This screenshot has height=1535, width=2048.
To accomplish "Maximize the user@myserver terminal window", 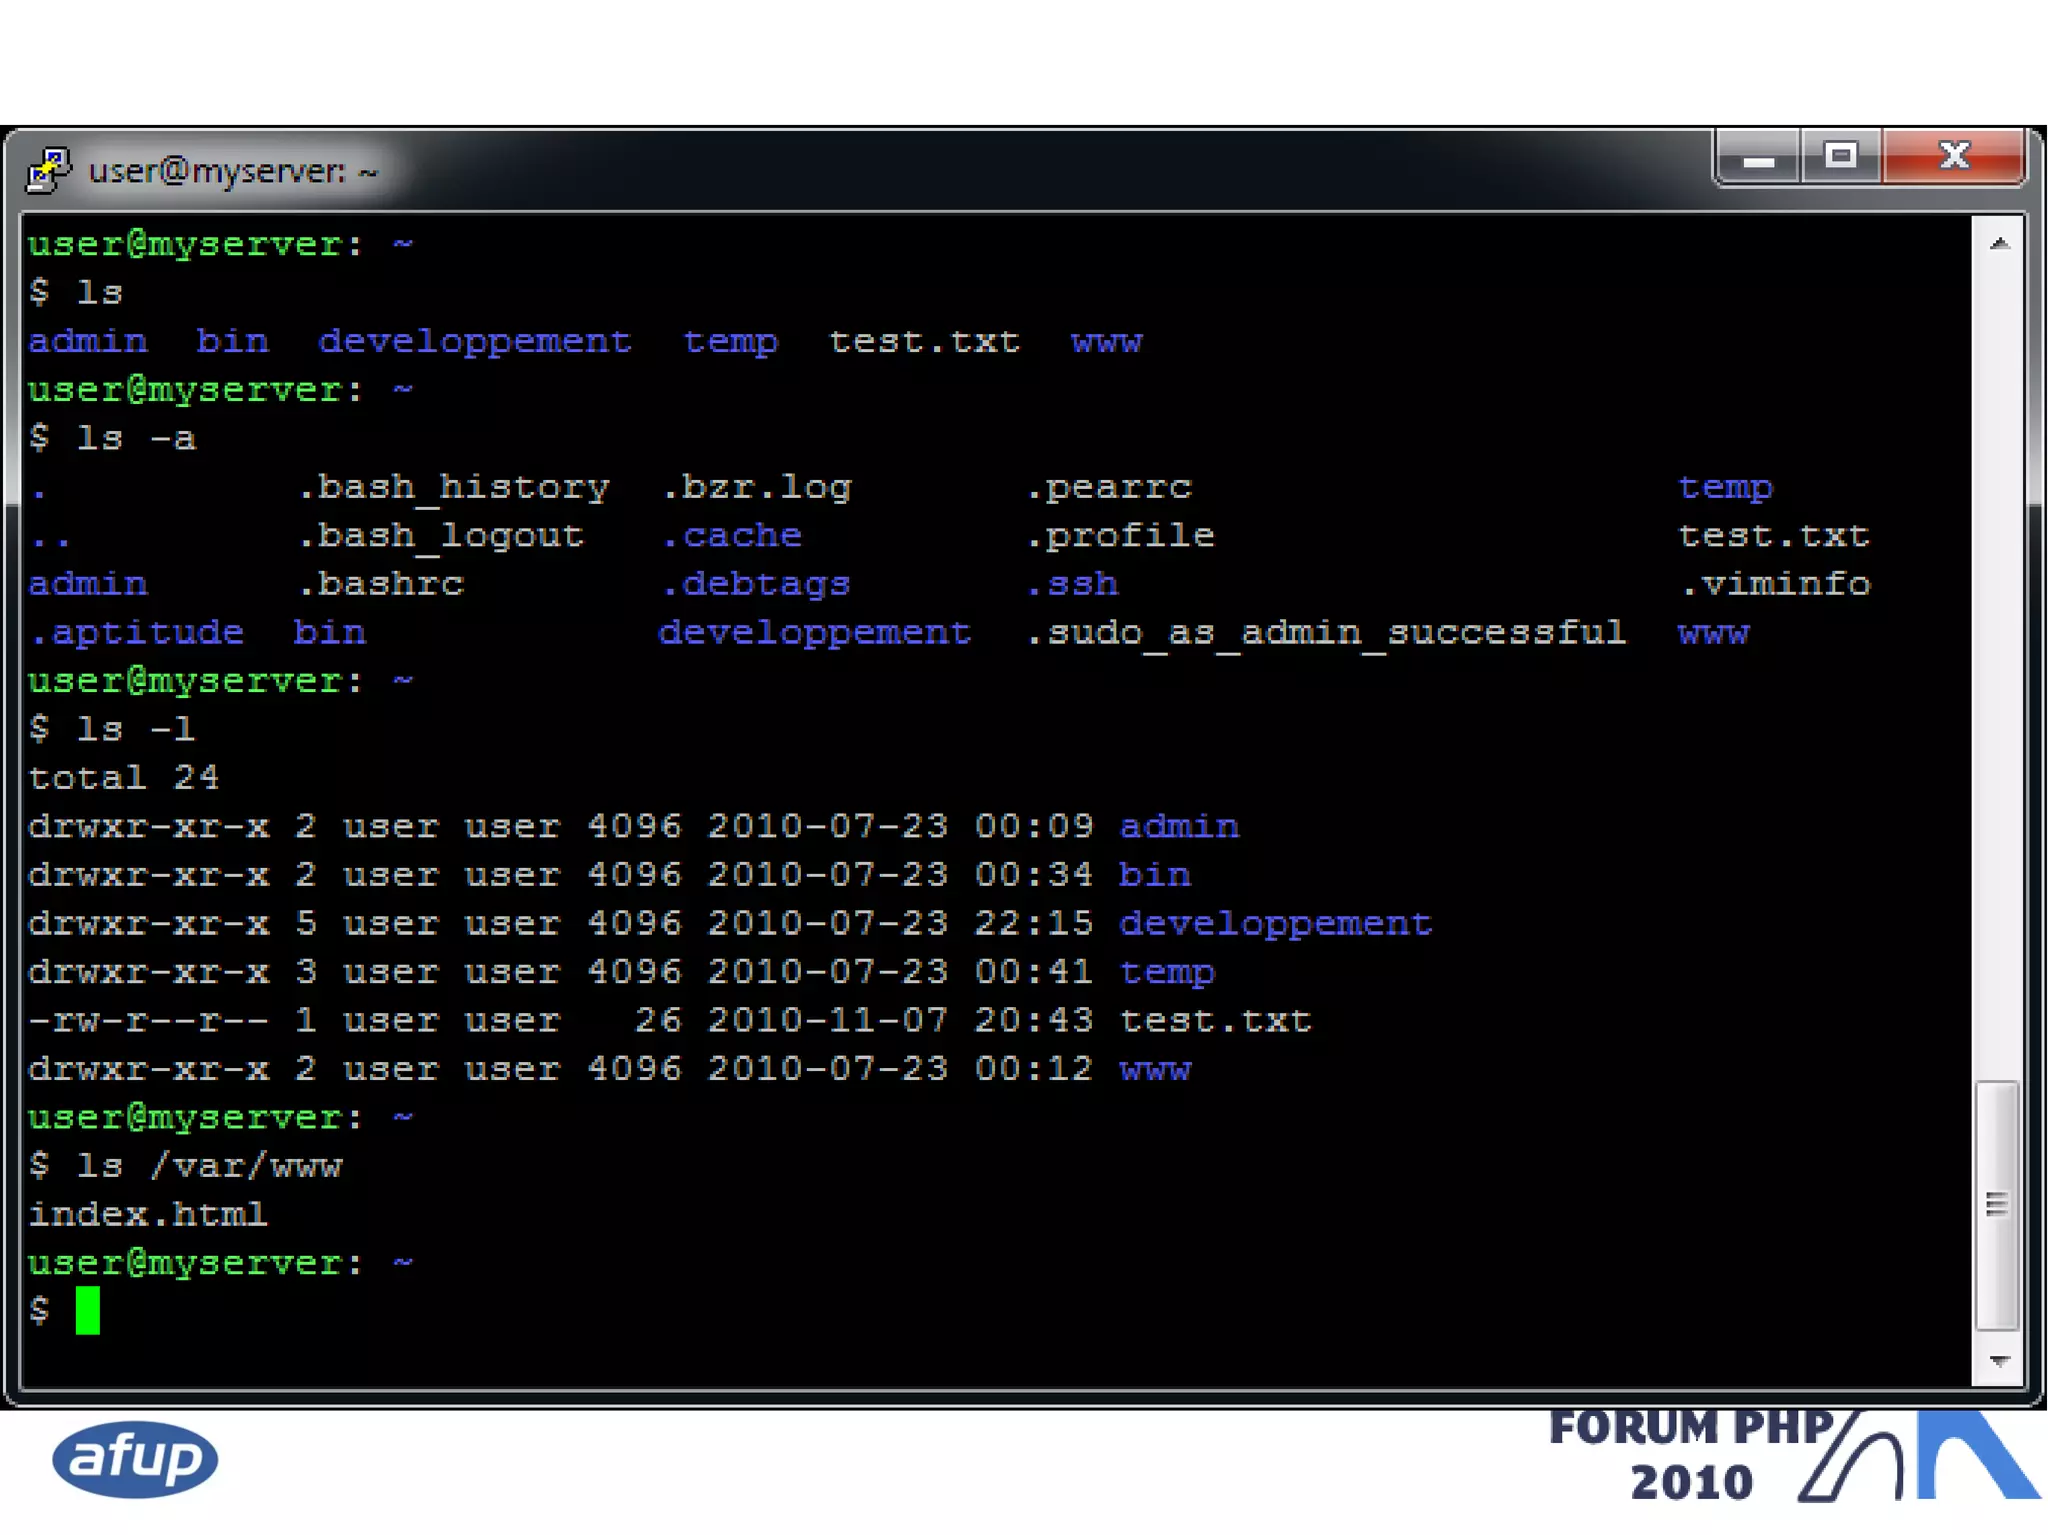I will (1840, 157).
